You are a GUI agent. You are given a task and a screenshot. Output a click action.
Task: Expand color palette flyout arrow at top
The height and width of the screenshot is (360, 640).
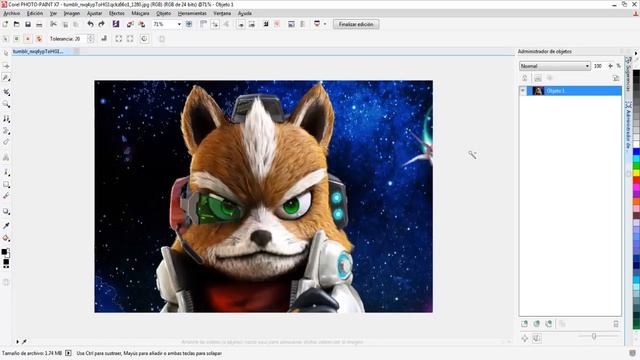point(636,53)
